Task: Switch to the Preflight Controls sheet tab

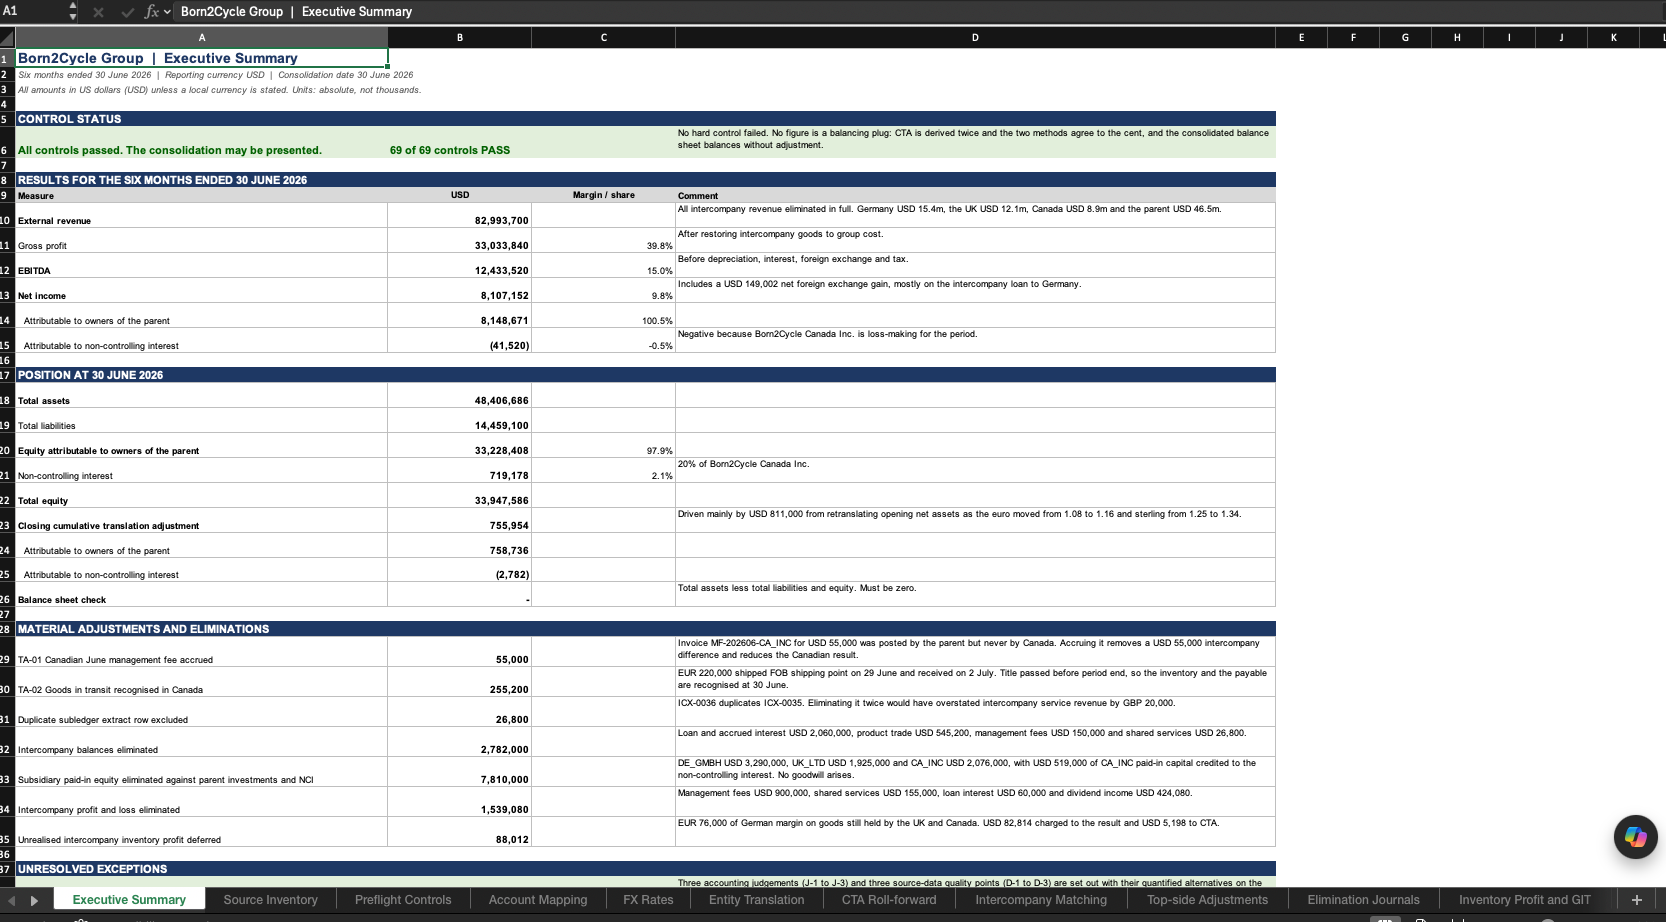Action: (x=403, y=900)
